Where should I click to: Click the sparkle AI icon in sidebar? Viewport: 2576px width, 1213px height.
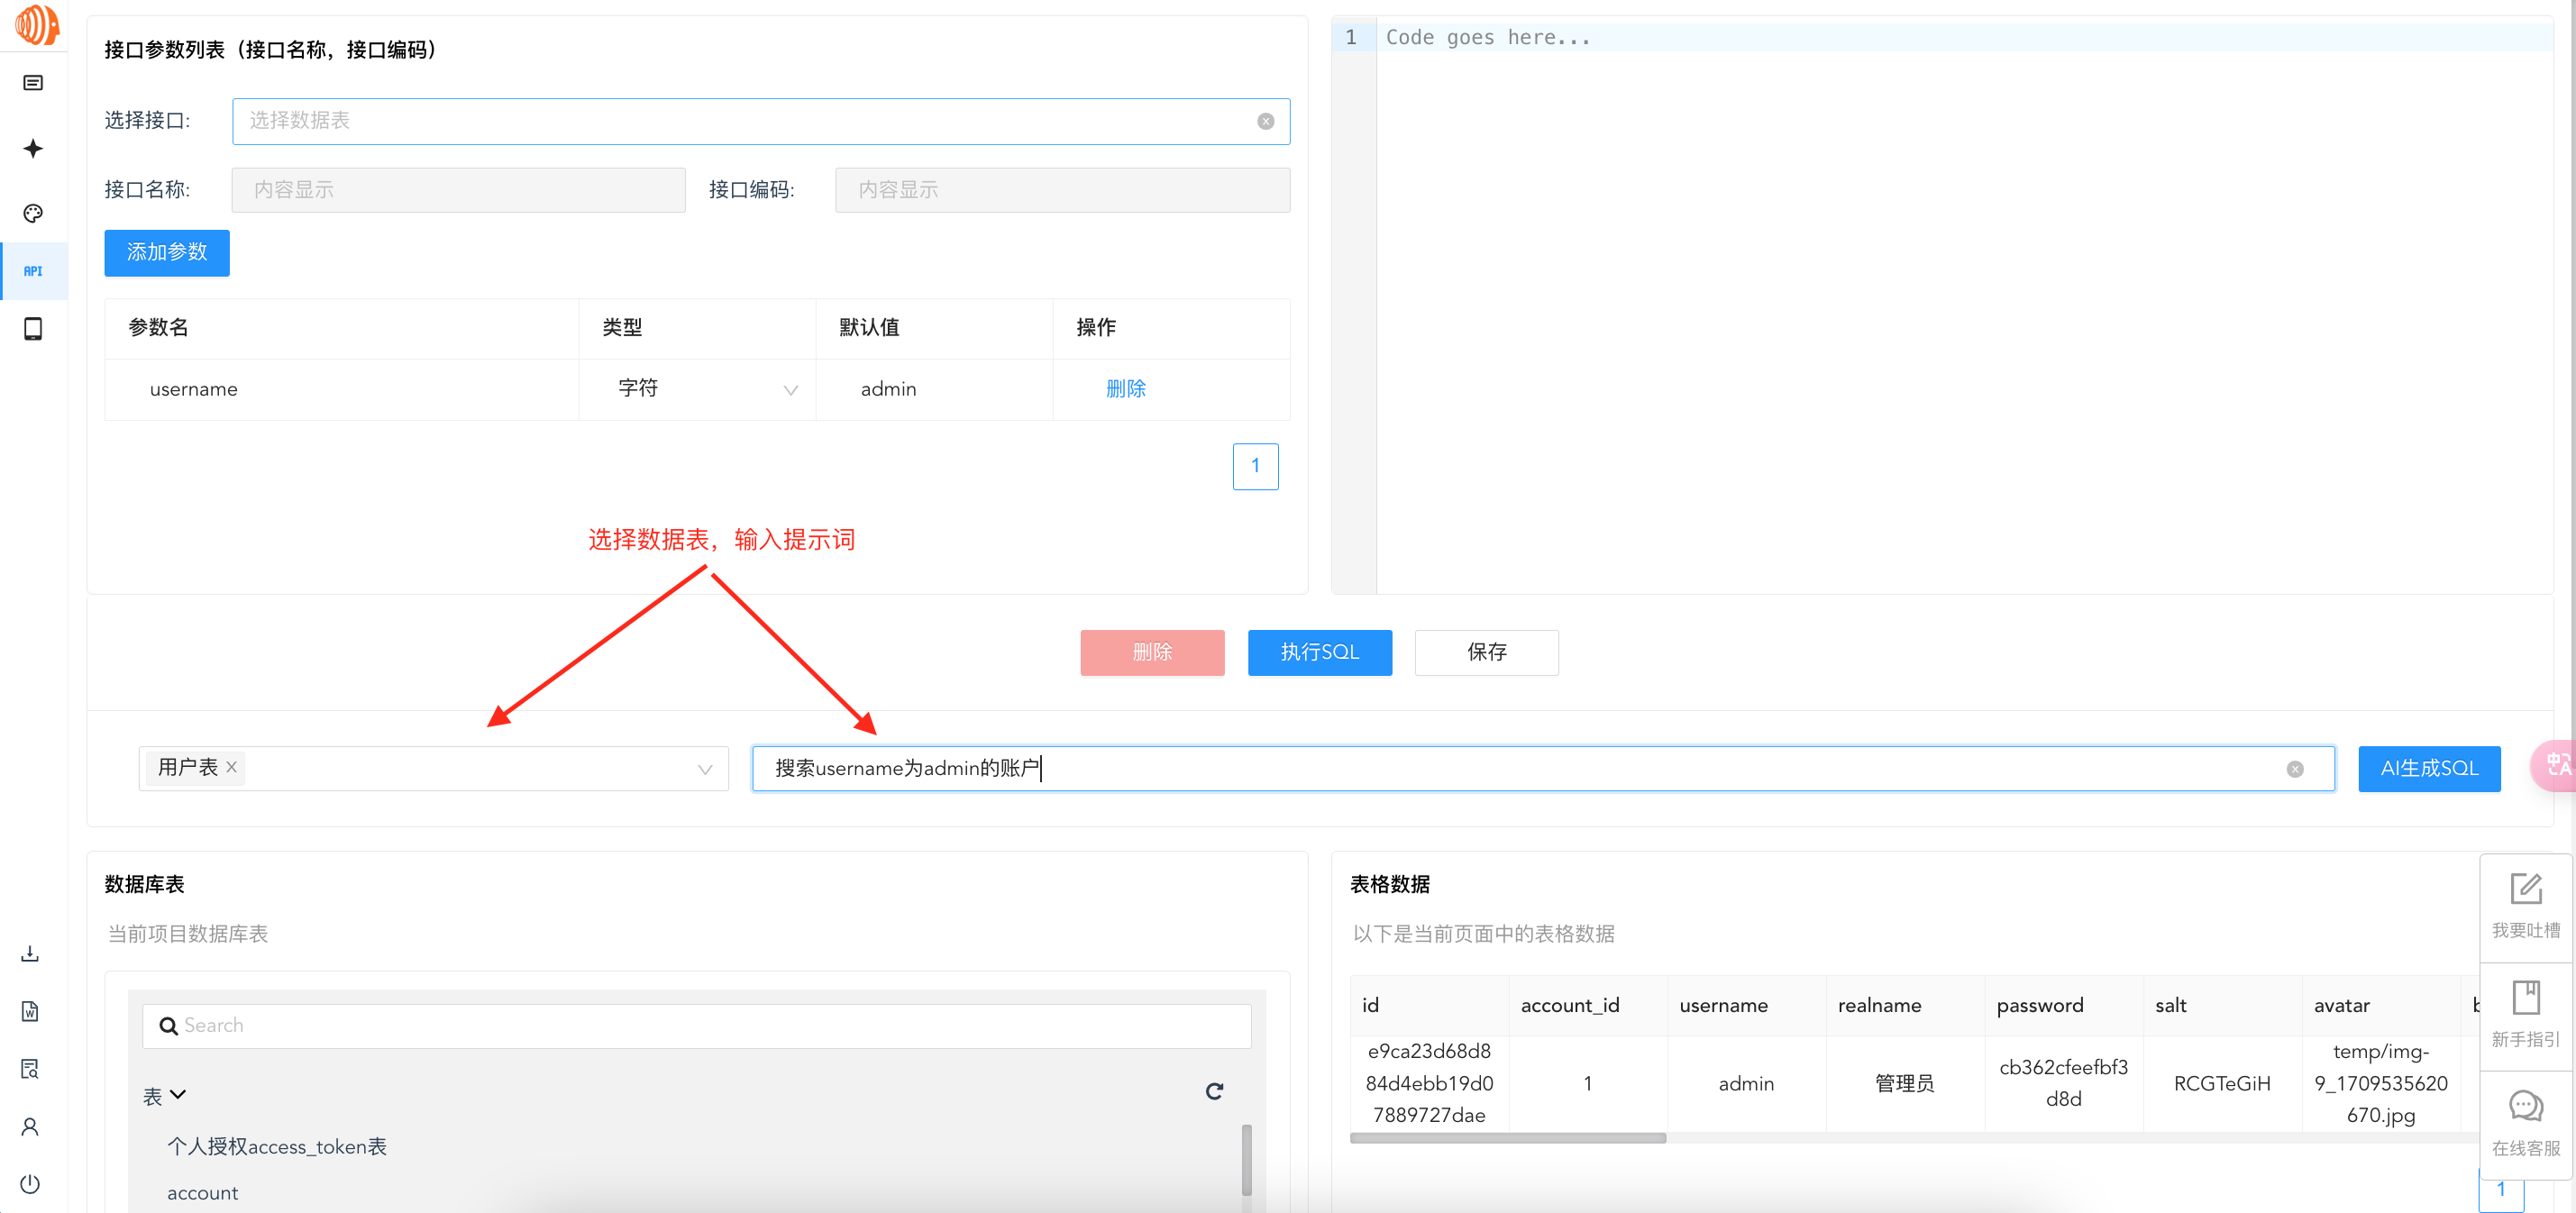[33, 149]
